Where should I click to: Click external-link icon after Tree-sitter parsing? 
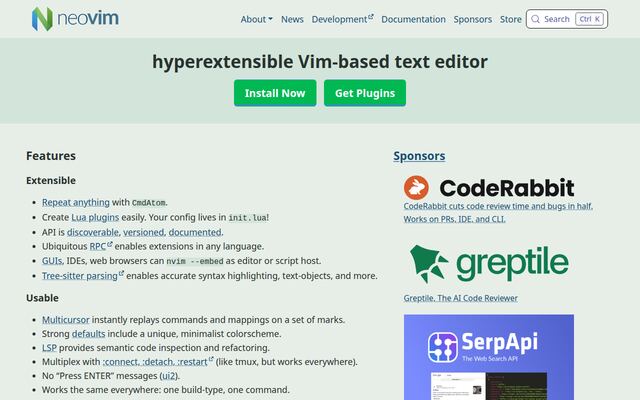pos(121,273)
